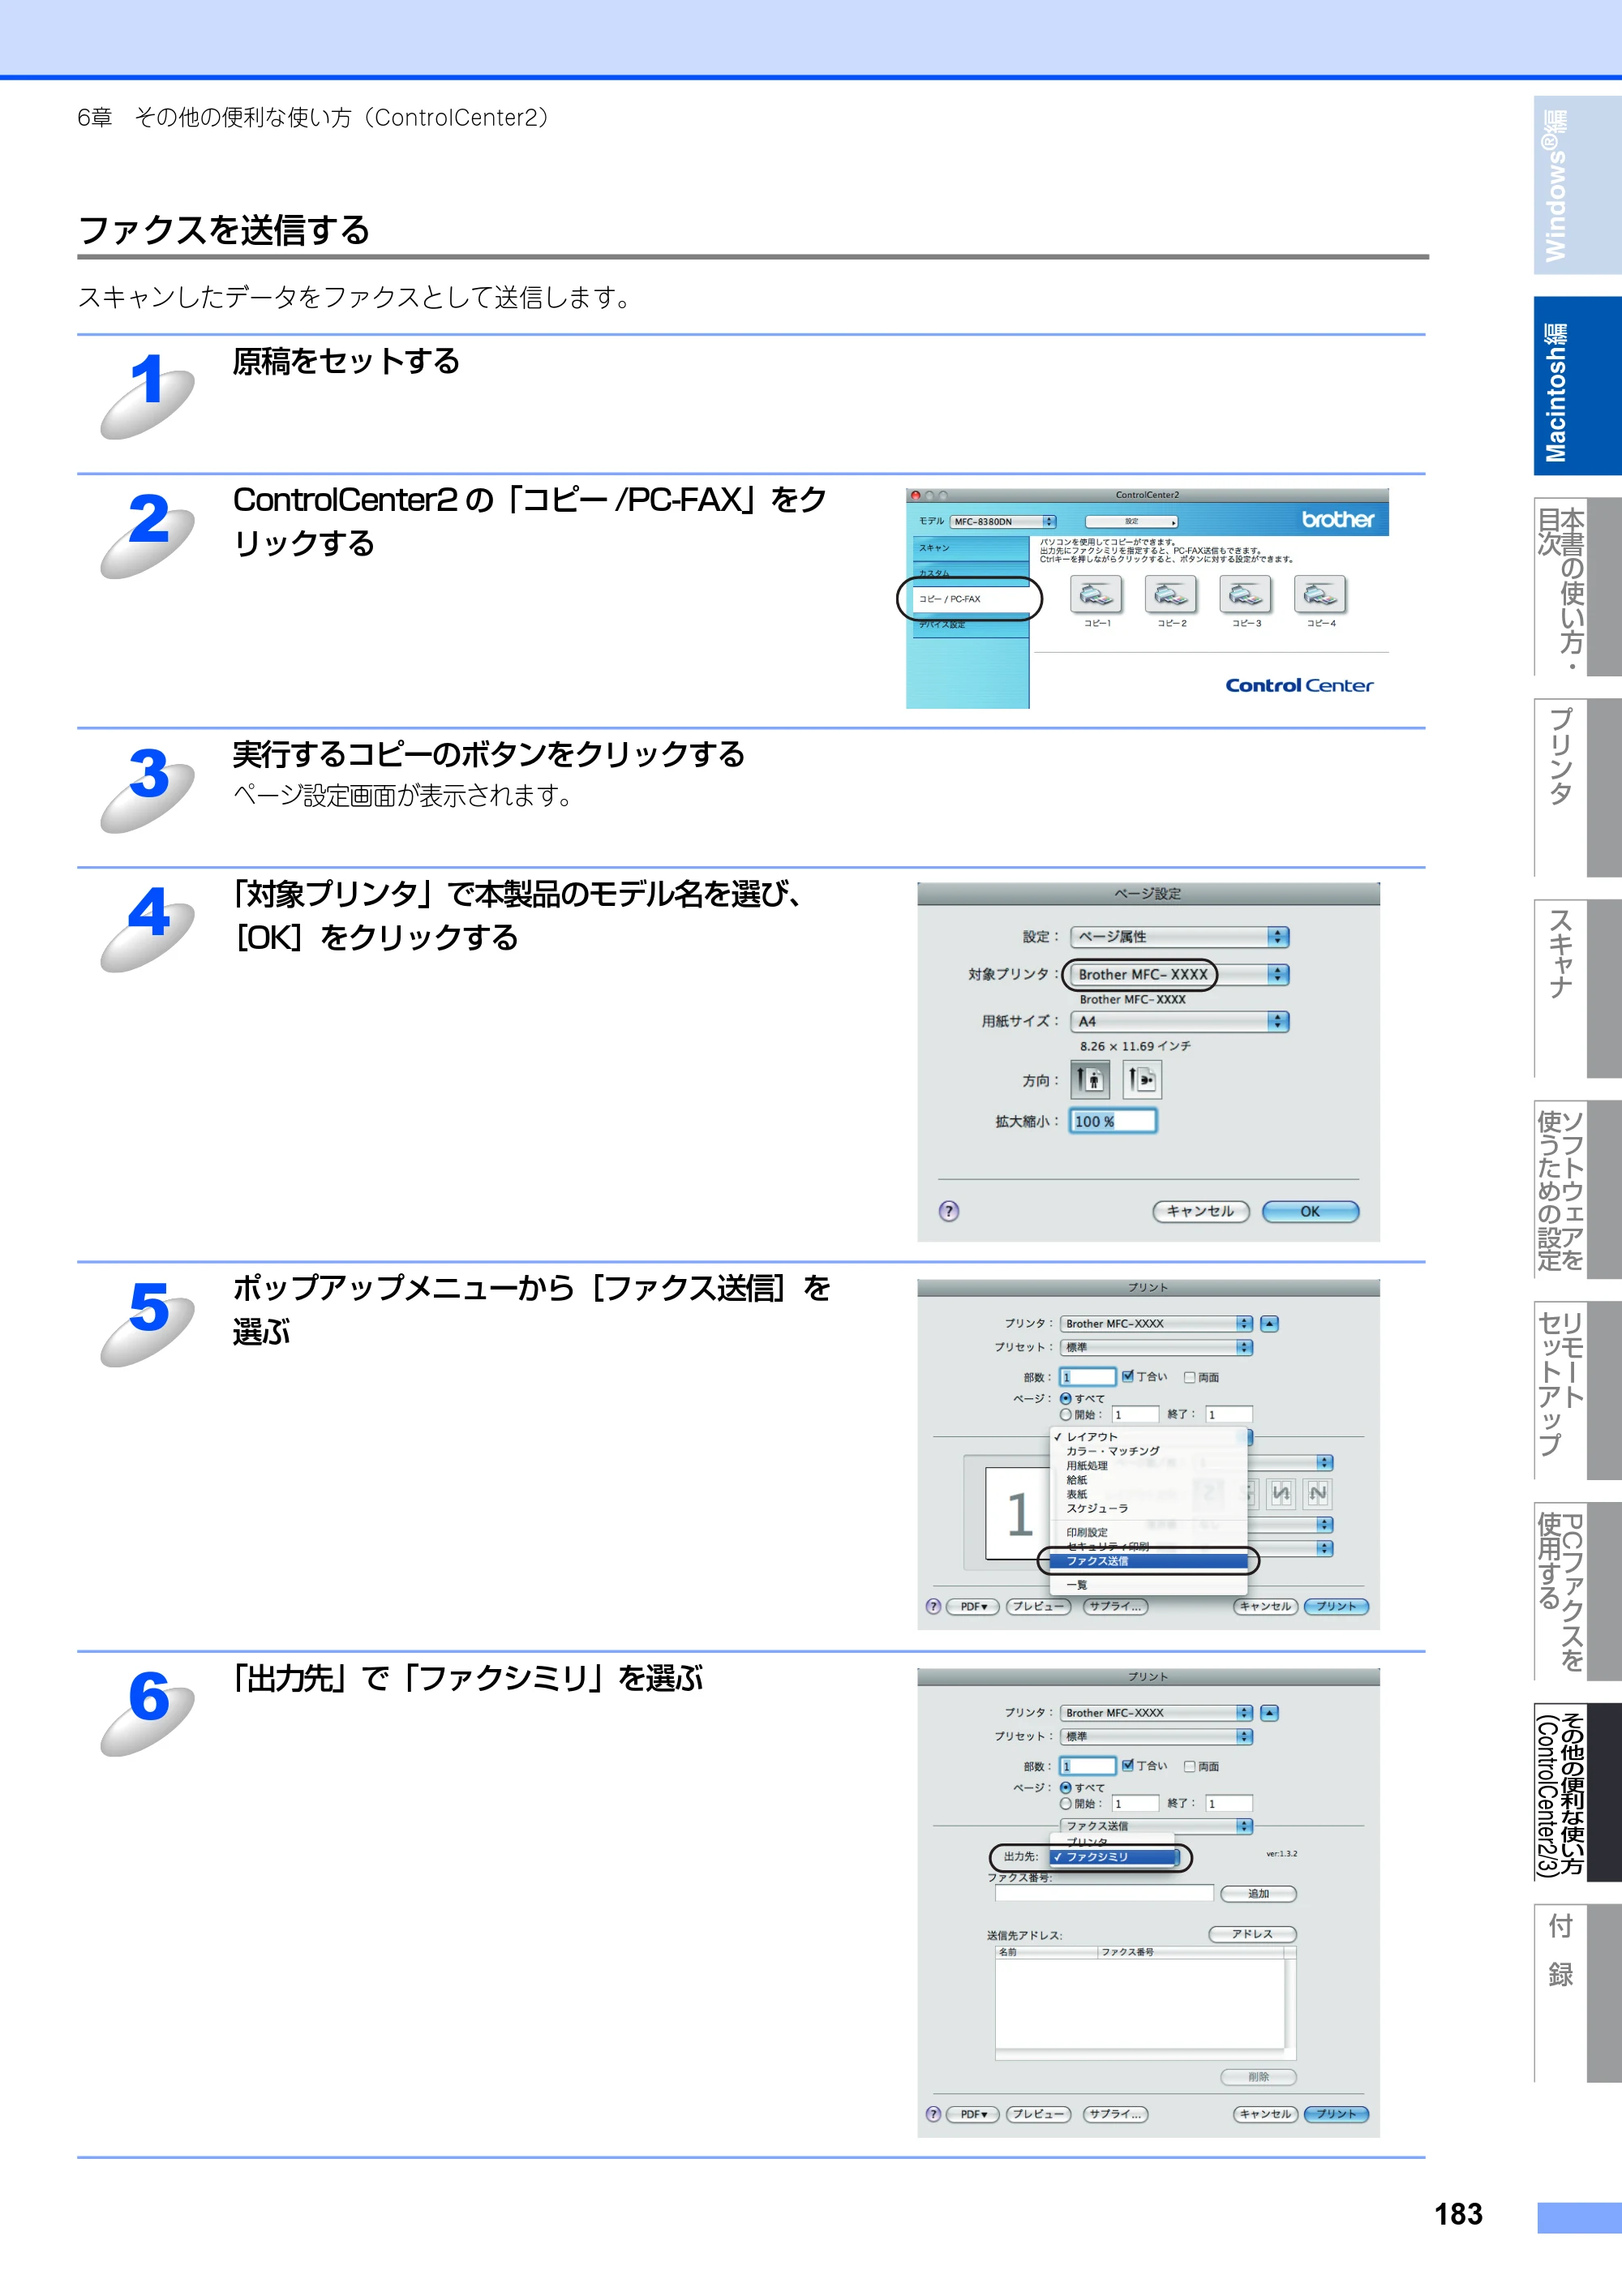Click help icon in the layout menu Print dialog
This screenshot has height=2296, width=1622.
tap(933, 1606)
